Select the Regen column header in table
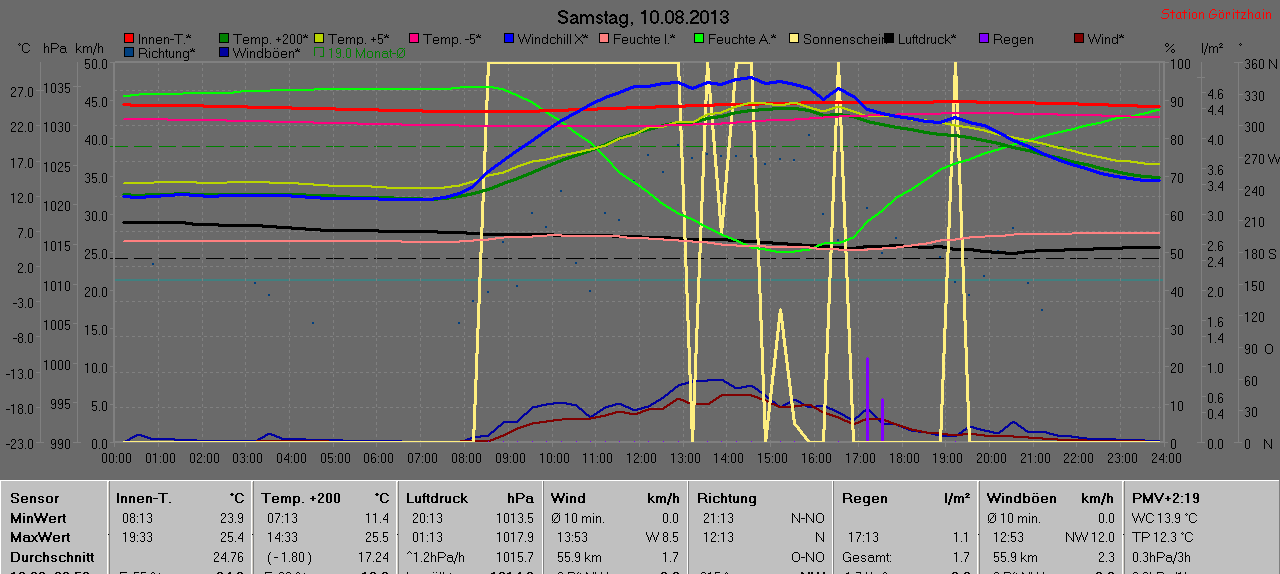Viewport: 1280px width, 574px height. pos(865,498)
